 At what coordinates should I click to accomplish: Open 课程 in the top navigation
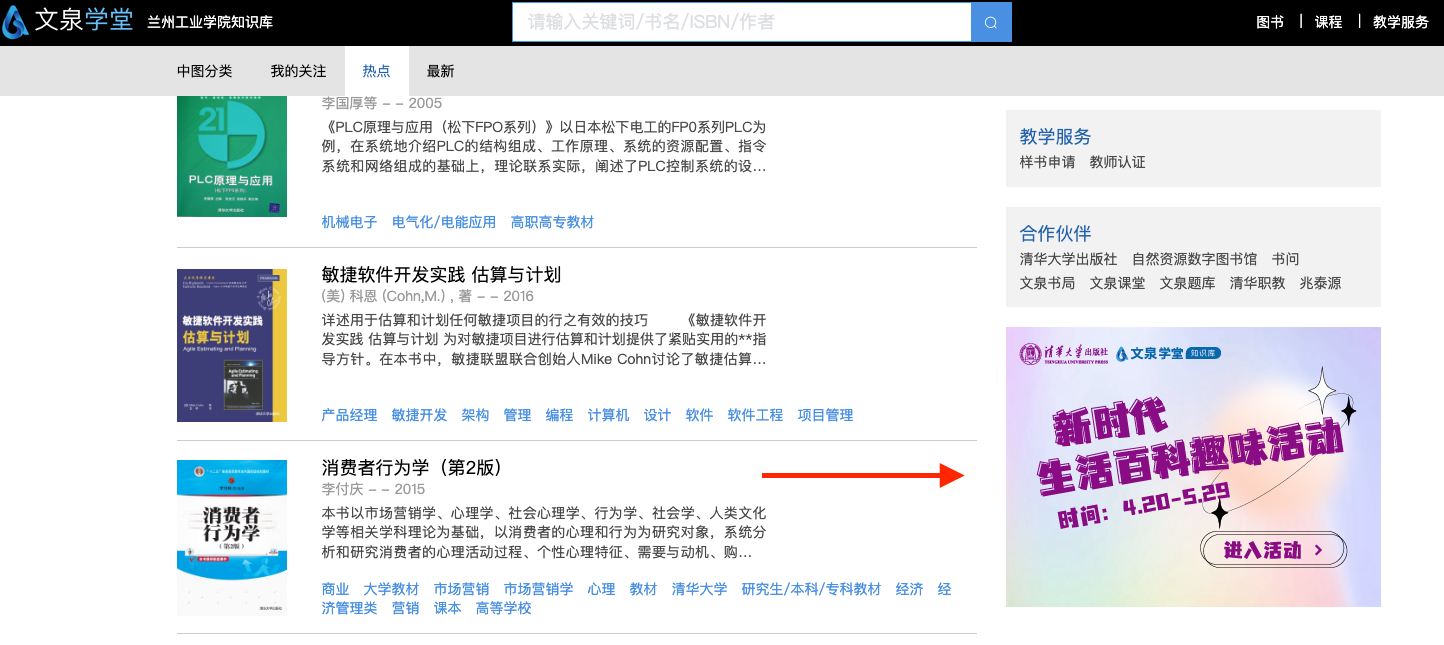coord(1328,22)
